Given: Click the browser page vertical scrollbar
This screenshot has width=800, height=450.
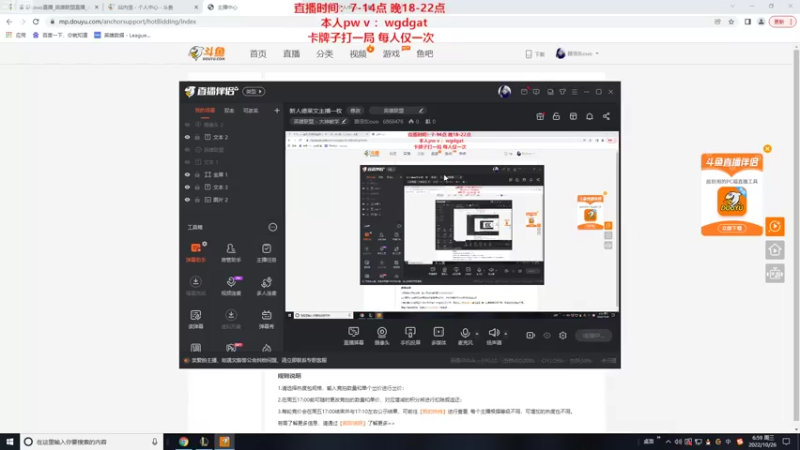Looking at the screenshot, I should (796, 235).
